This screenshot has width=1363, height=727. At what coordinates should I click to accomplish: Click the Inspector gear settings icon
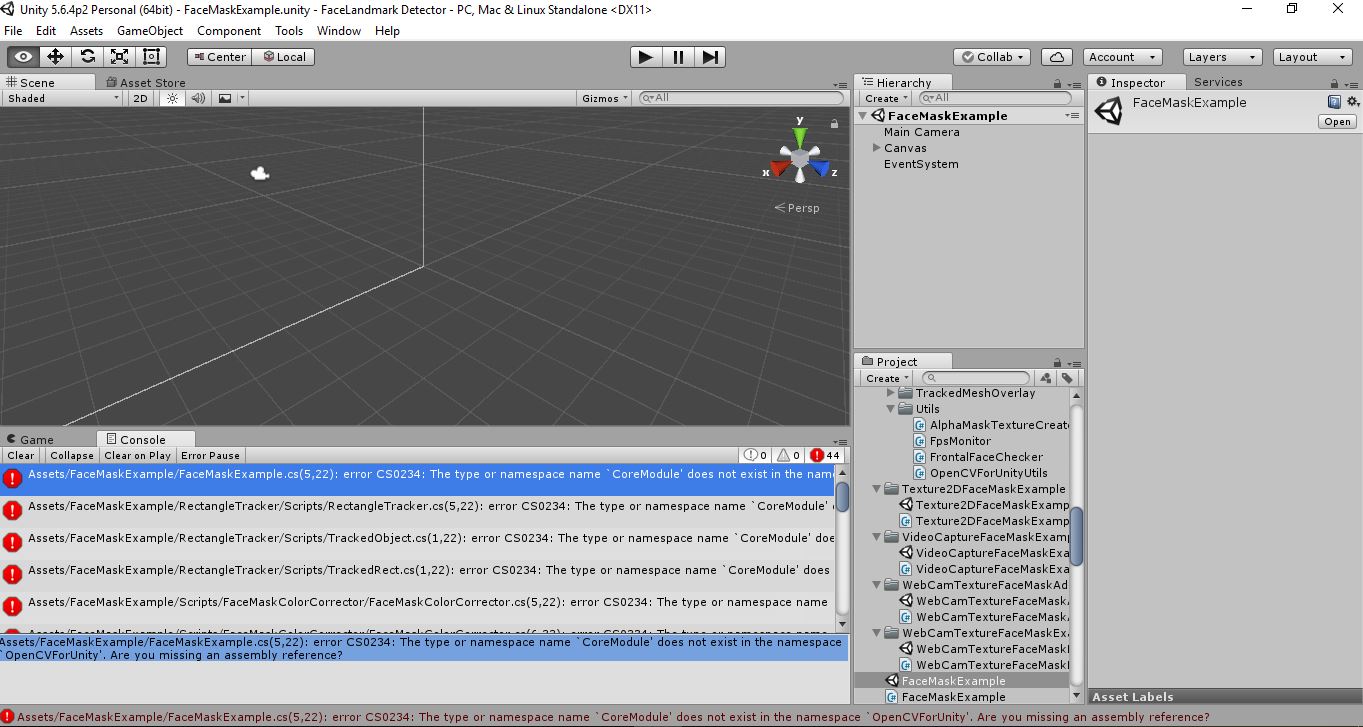tap(1352, 102)
